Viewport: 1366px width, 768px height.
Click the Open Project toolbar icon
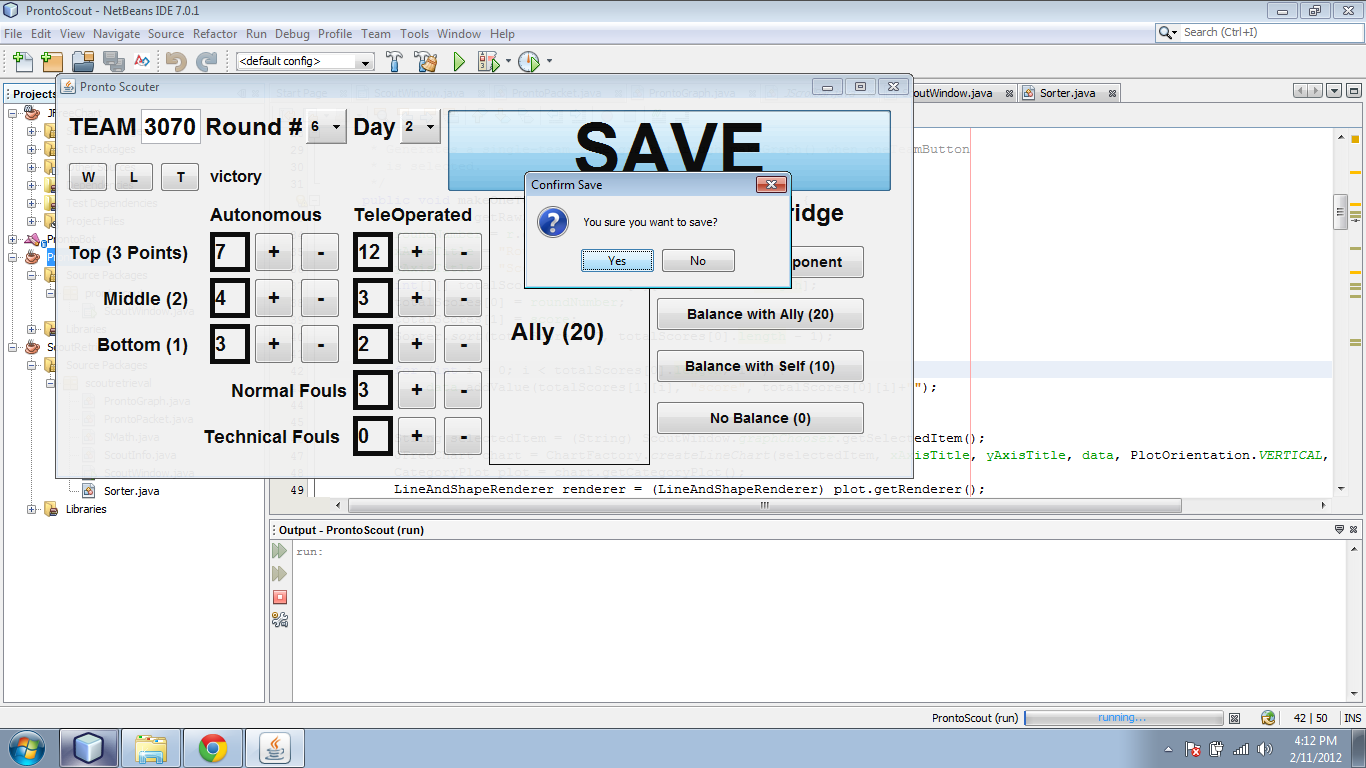[x=82, y=62]
